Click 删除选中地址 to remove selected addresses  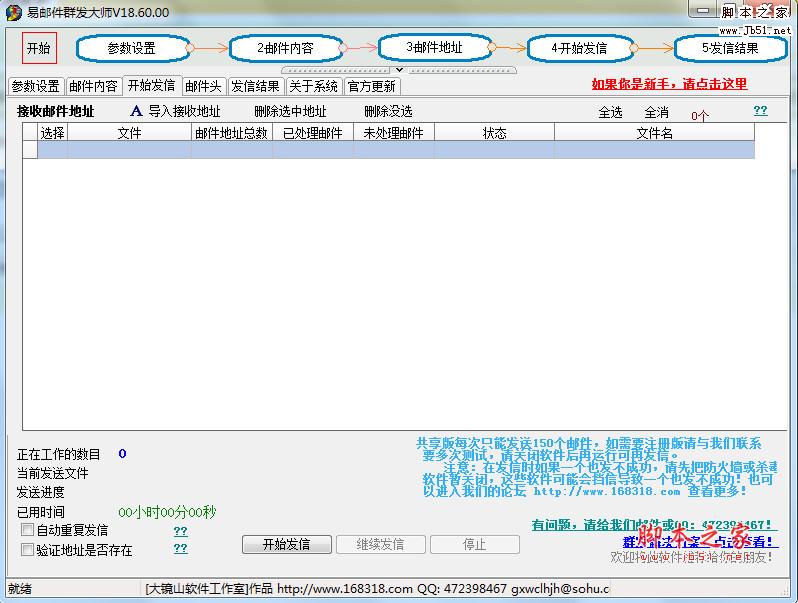point(290,112)
